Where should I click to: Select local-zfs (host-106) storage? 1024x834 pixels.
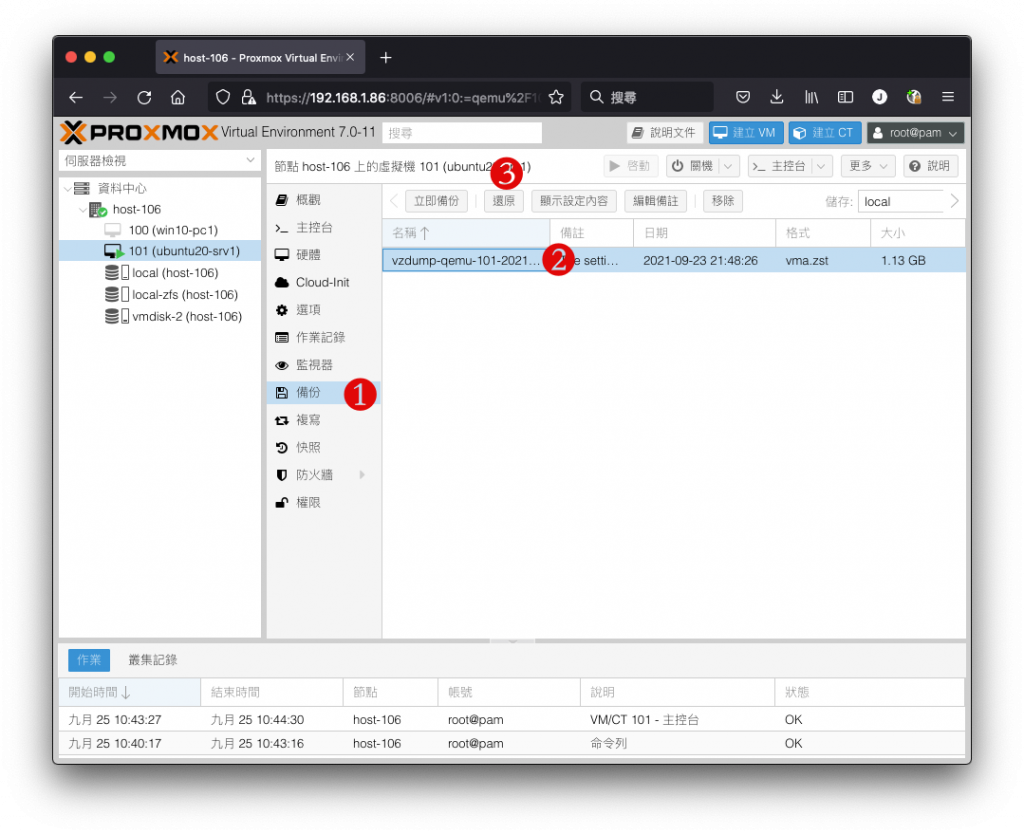tap(160, 295)
